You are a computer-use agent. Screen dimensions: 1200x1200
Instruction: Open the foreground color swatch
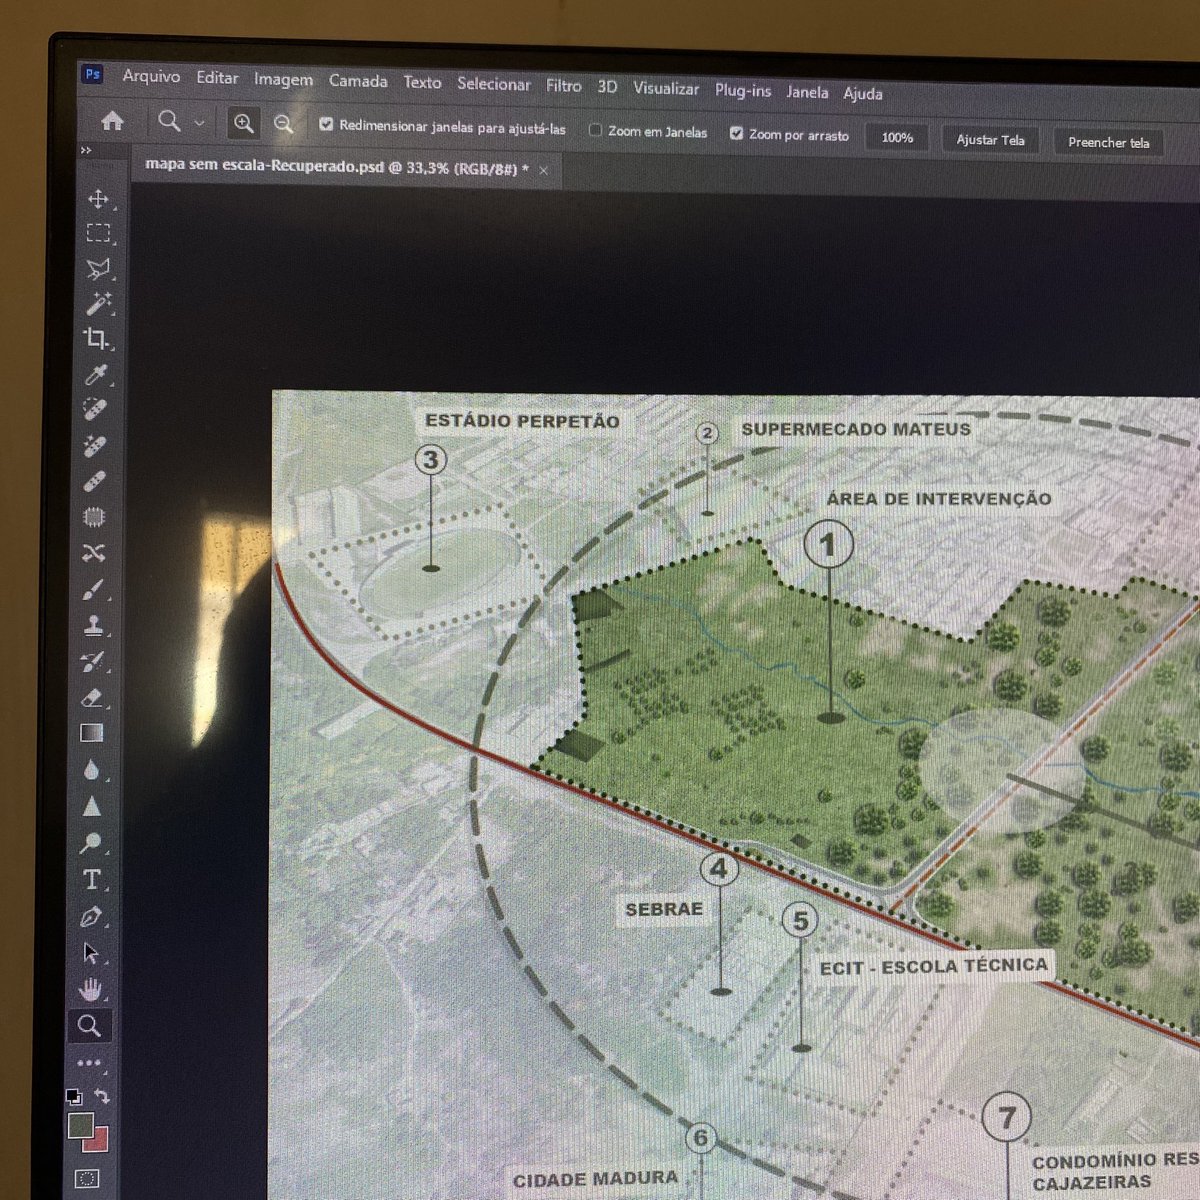pos(81,1126)
